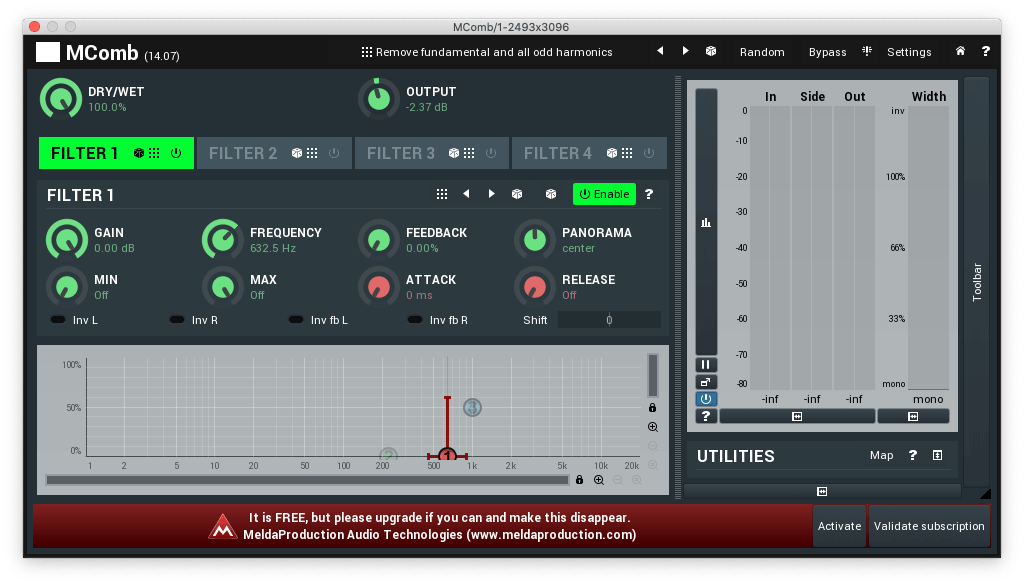Image resolution: width=1024 pixels, height=585 pixels.
Task: Click the Activate button
Action: (x=839, y=526)
